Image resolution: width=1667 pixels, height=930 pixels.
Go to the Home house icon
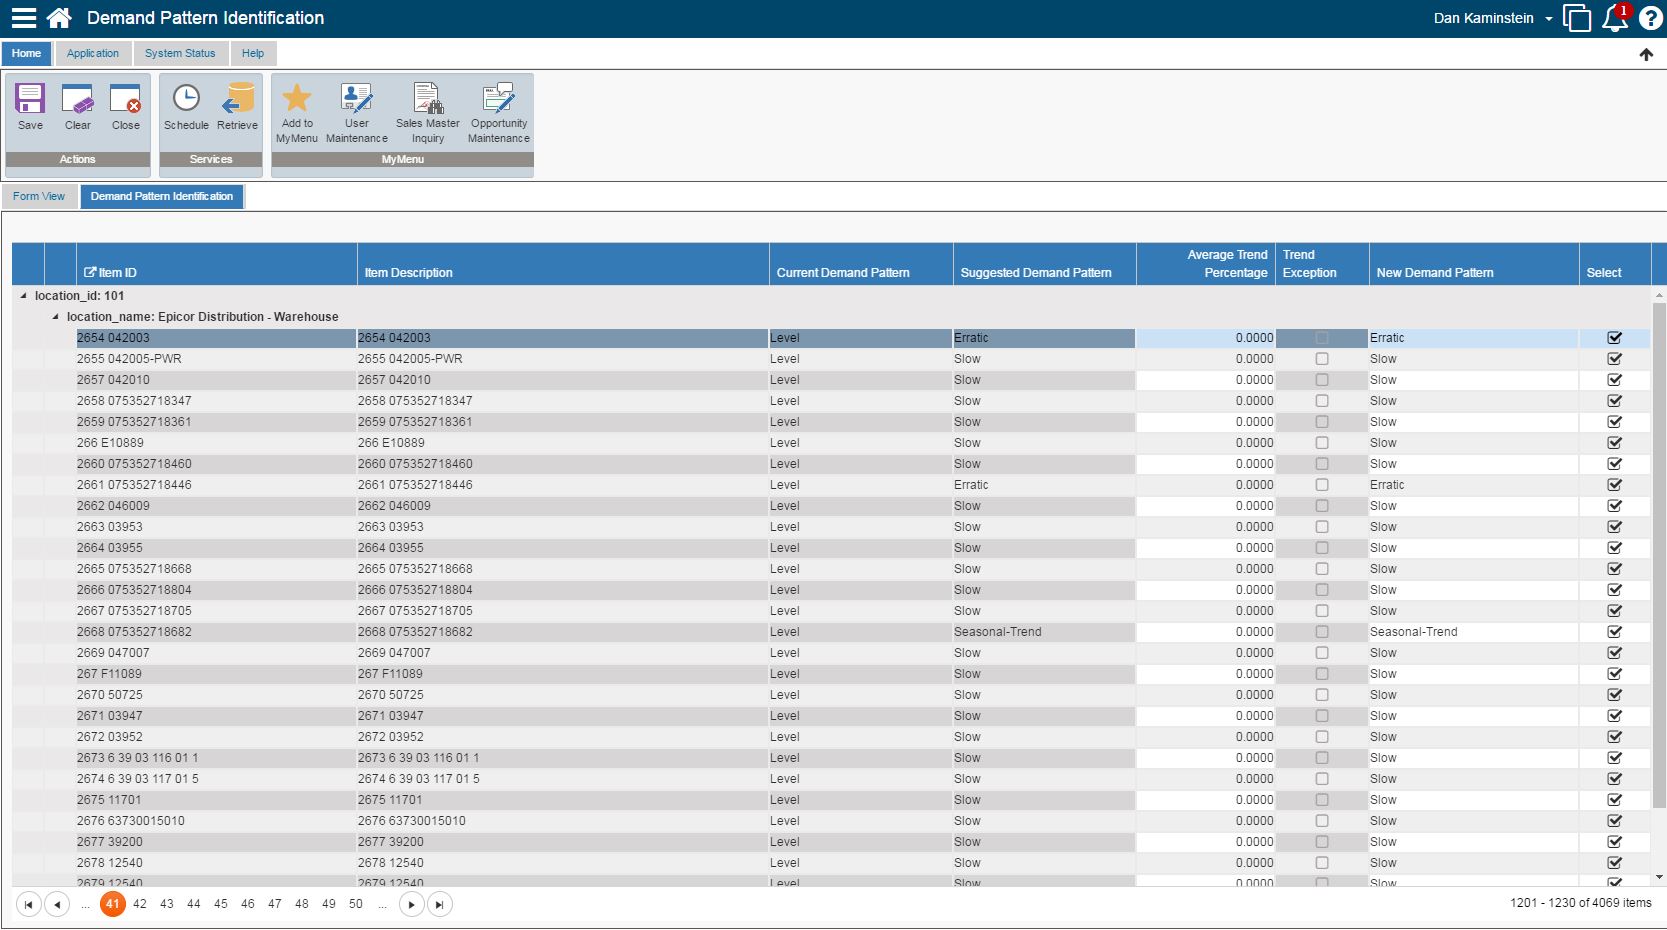pyautogui.click(x=59, y=18)
